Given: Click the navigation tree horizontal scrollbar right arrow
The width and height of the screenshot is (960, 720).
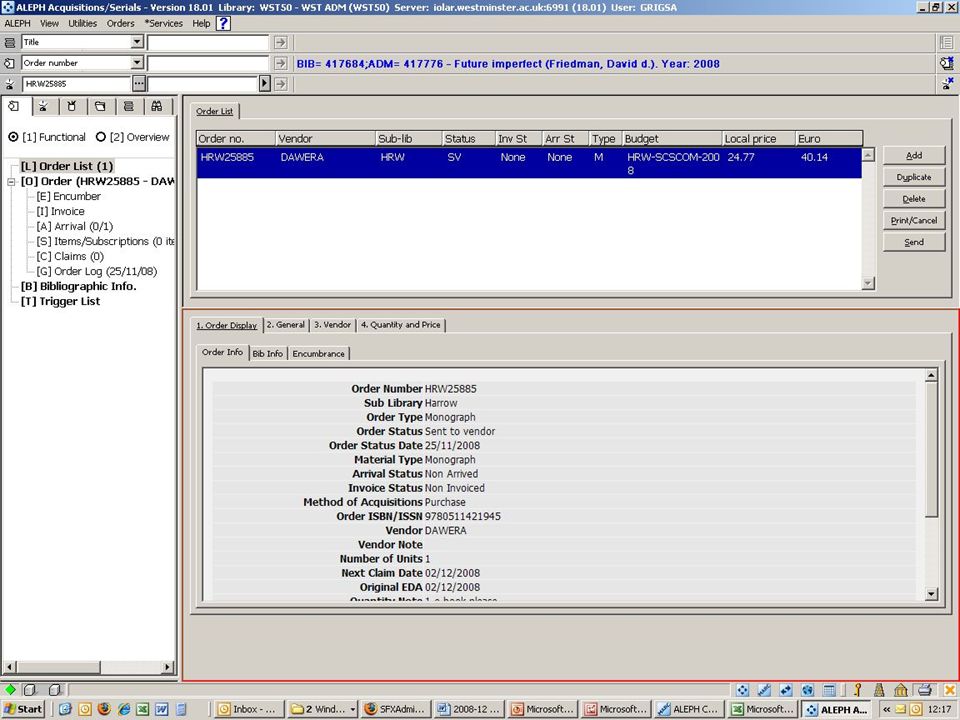Looking at the screenshot, I should point(167,667).
